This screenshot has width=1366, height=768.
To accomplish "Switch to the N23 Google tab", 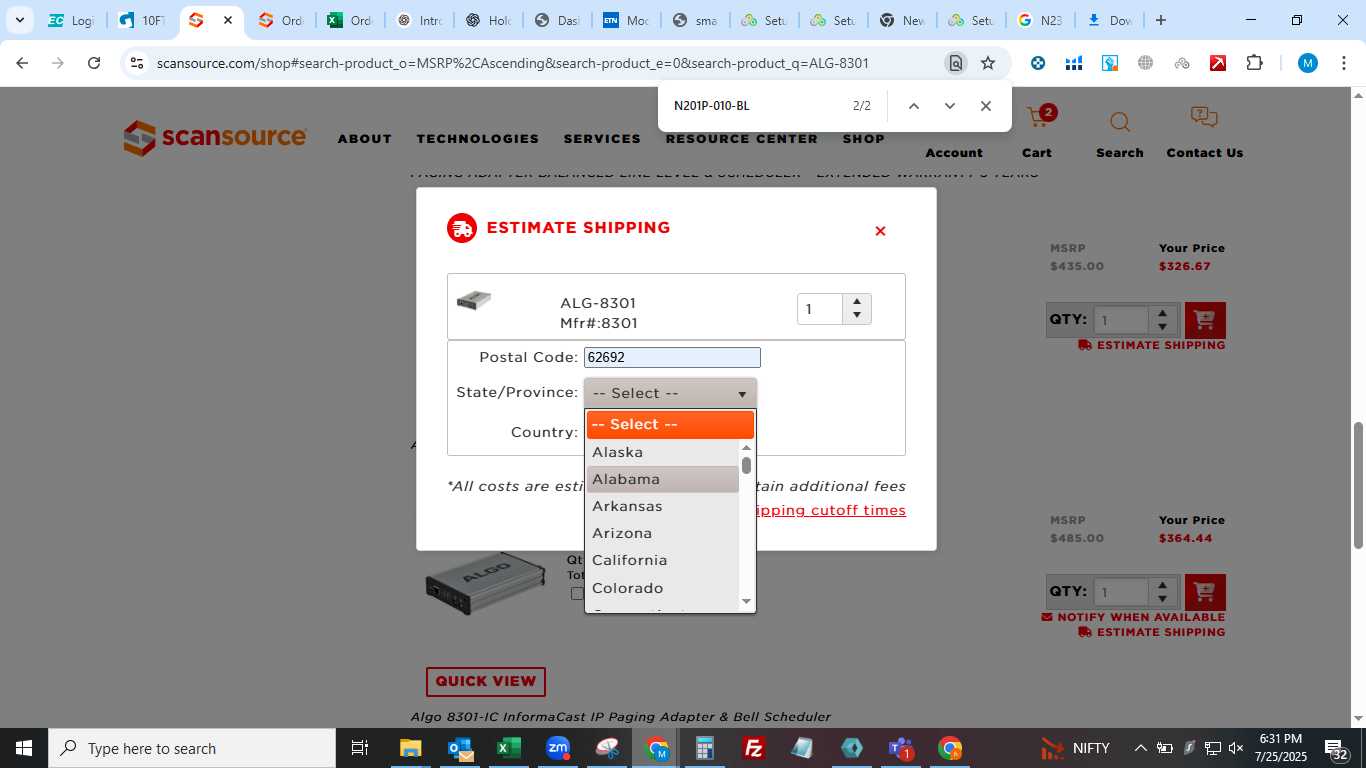I will 1041,20.
